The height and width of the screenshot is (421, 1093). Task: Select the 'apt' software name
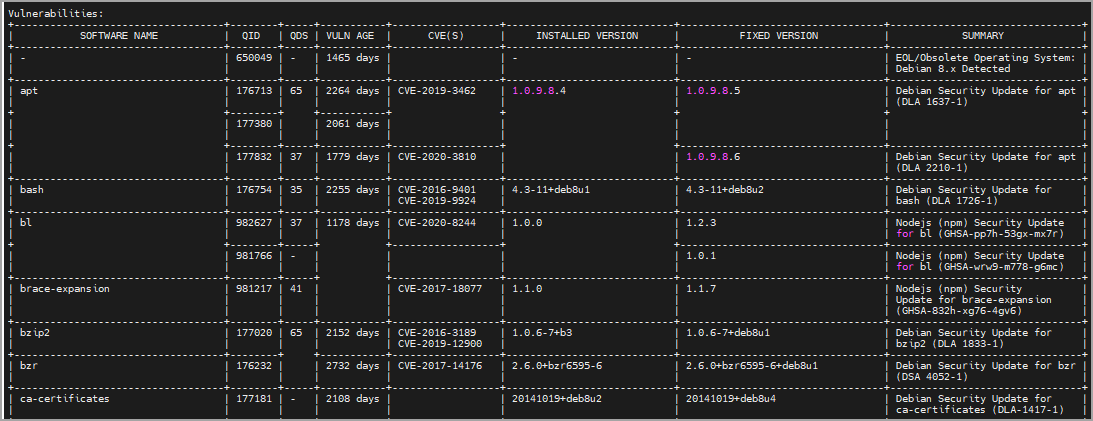29,91
